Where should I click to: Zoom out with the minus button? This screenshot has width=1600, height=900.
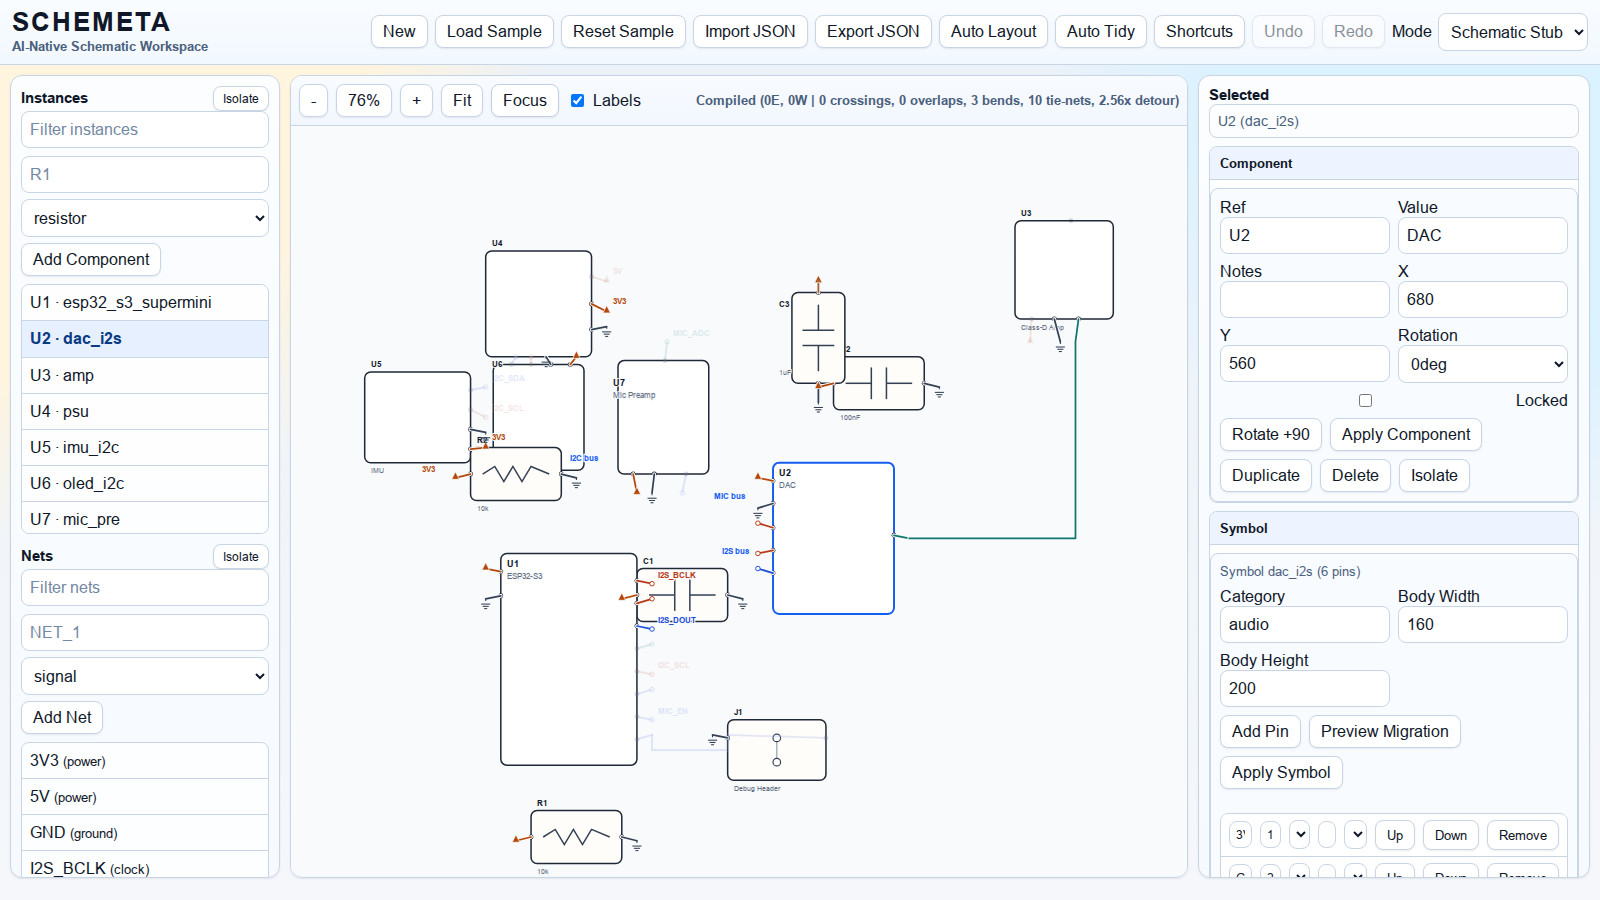[313, 100]
